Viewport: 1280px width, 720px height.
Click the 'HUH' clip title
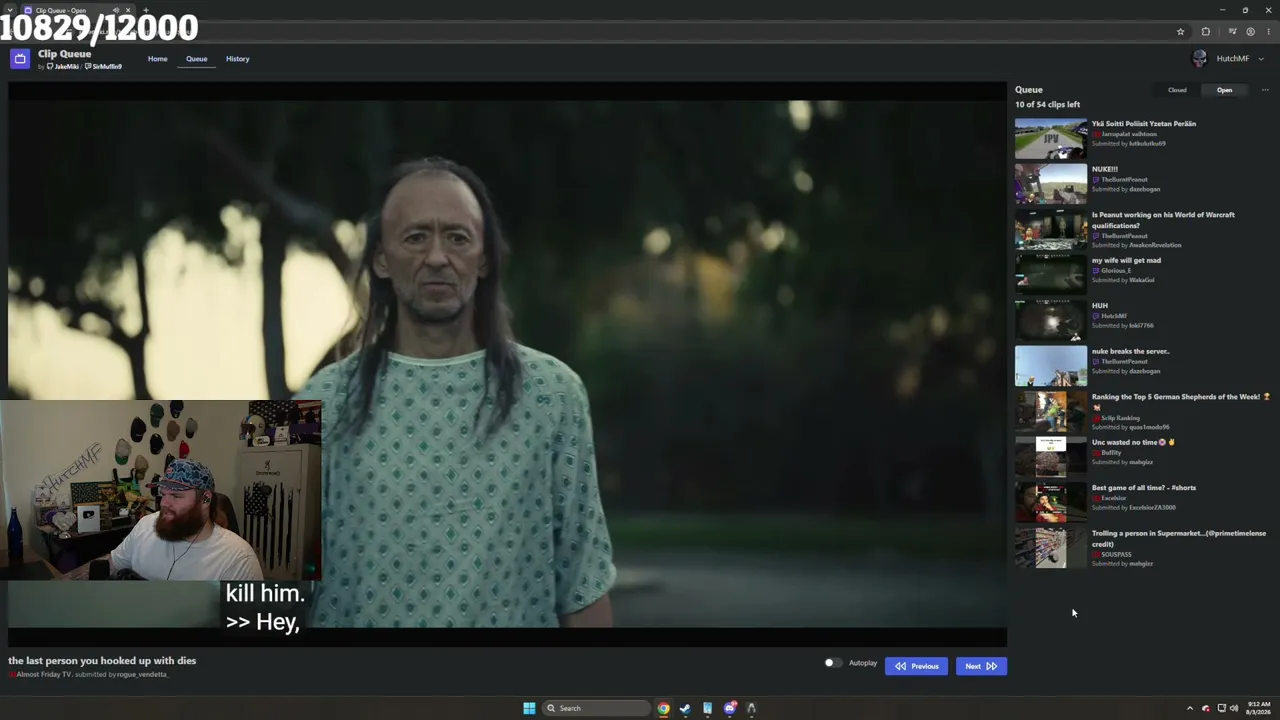pos(1100,306)
